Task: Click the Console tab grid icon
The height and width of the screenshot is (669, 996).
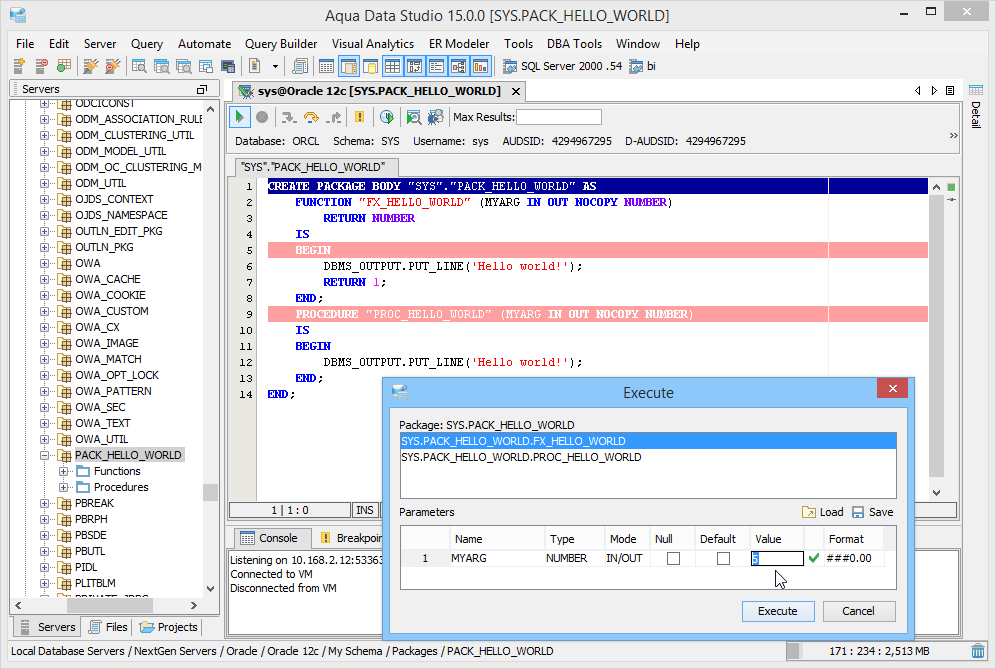Action: pos(247,538)
